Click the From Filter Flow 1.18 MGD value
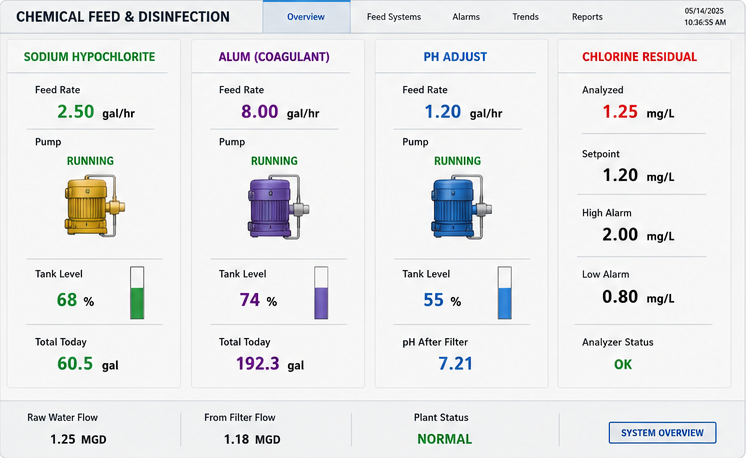 252,439
